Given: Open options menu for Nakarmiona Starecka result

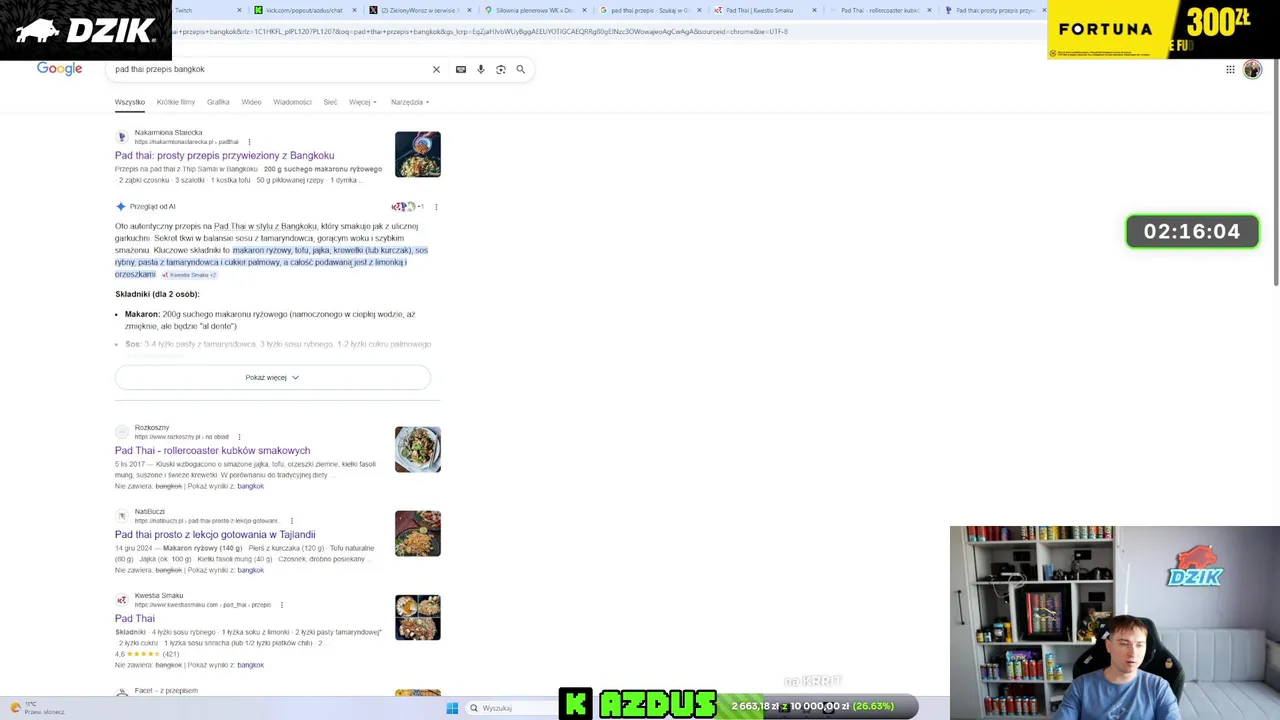Looking at the screenshot, I should (249, 142).
